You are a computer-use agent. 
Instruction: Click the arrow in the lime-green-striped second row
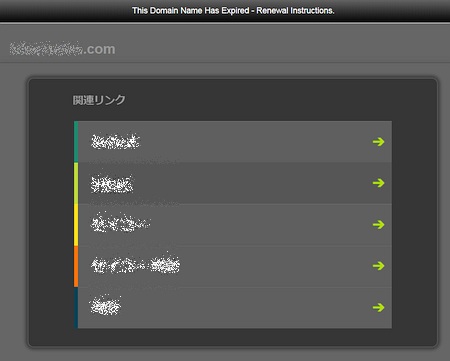click(x=378, y=183)
